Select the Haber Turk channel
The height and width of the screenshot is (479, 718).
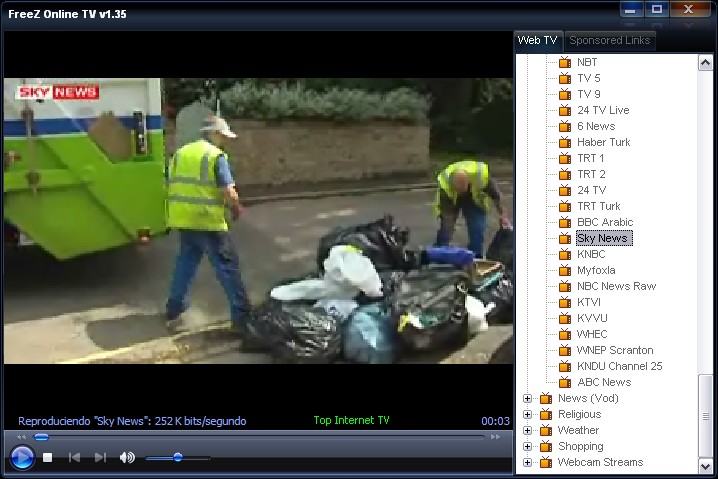(604, 142)
